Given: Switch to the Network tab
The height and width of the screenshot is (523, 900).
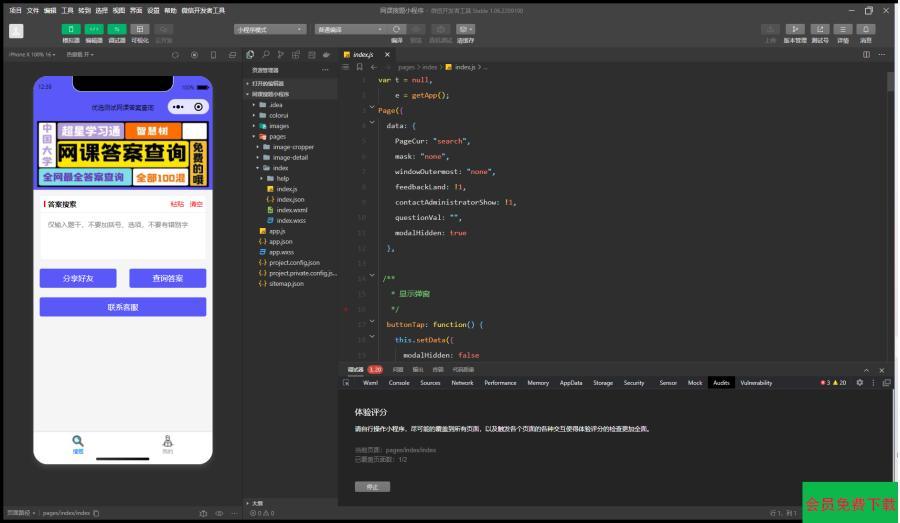Looking at the screenshot, I should point(462,383).
